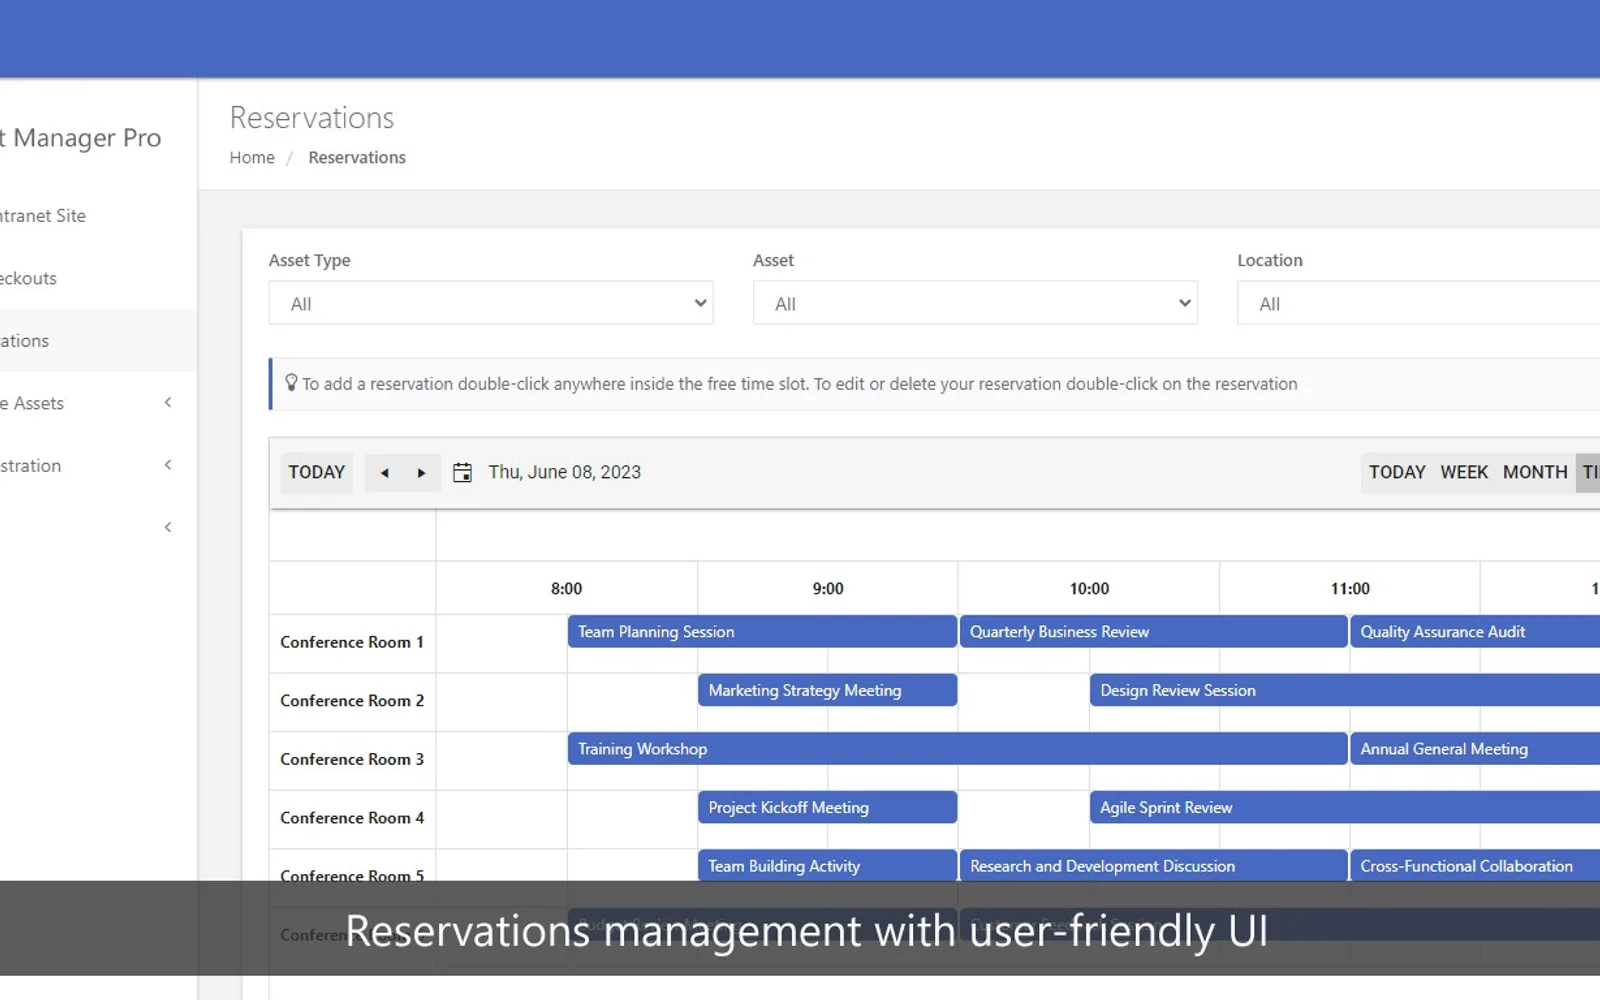Select Team Planning Session reservation
Screen dimensions: 1600x1000
pos(762,632)
